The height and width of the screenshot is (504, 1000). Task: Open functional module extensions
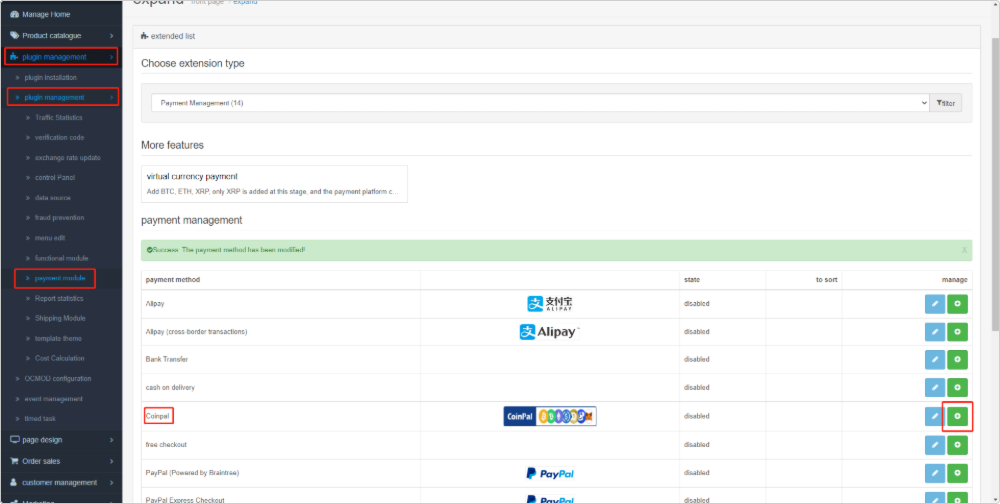[x=61, y=258]
